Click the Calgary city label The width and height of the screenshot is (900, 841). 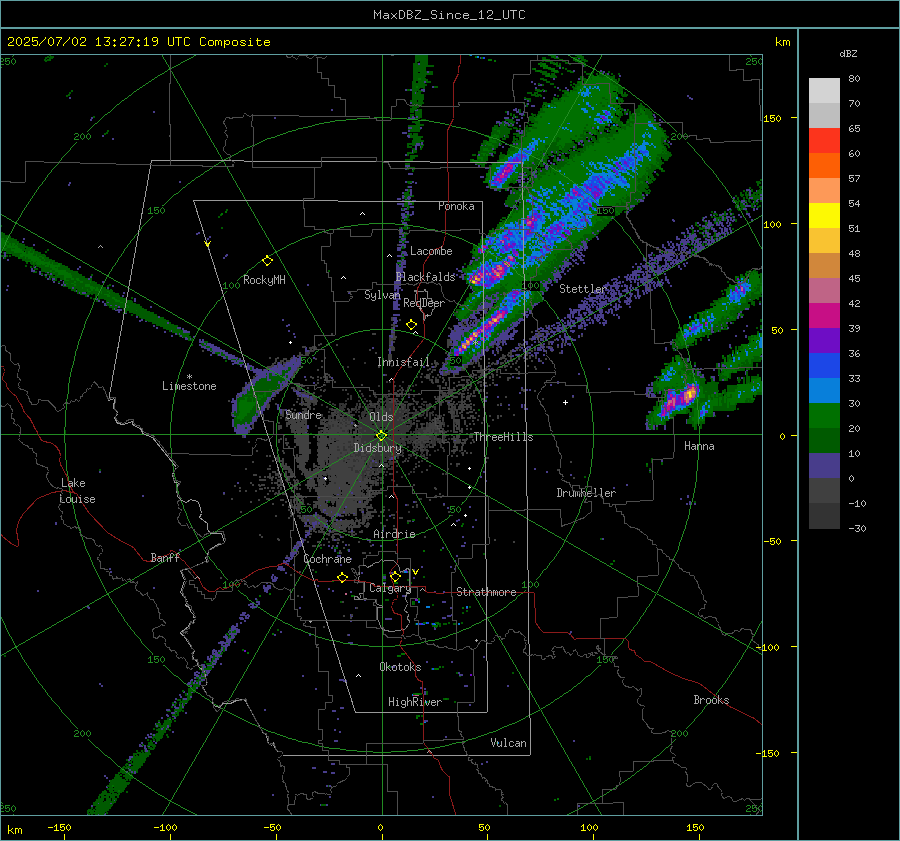390,588
